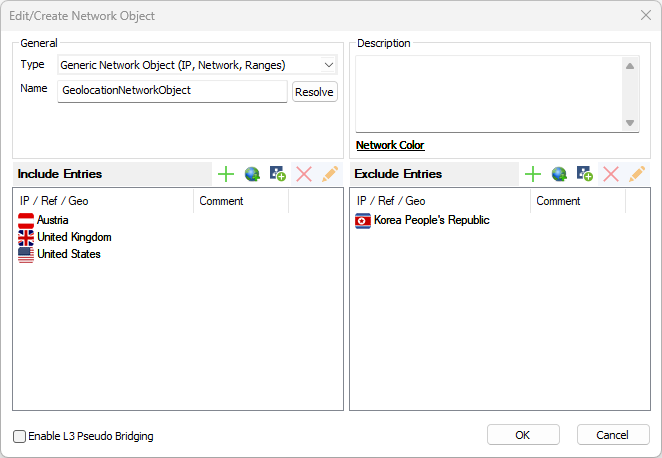This screenshot has height=458, width=662.
Task: Add reference object to Exclude Entries
Action: click(x=585, y=174)
